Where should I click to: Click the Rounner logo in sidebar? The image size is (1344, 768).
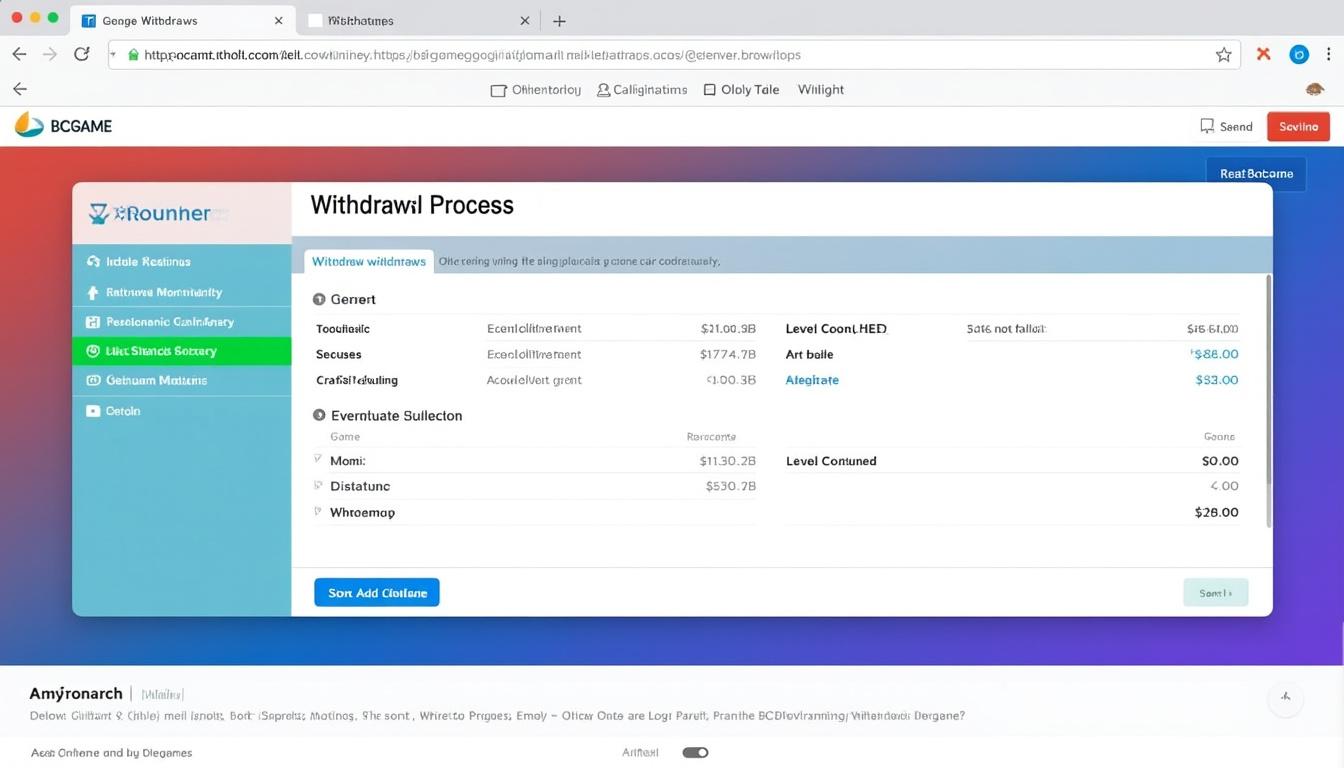150,213
